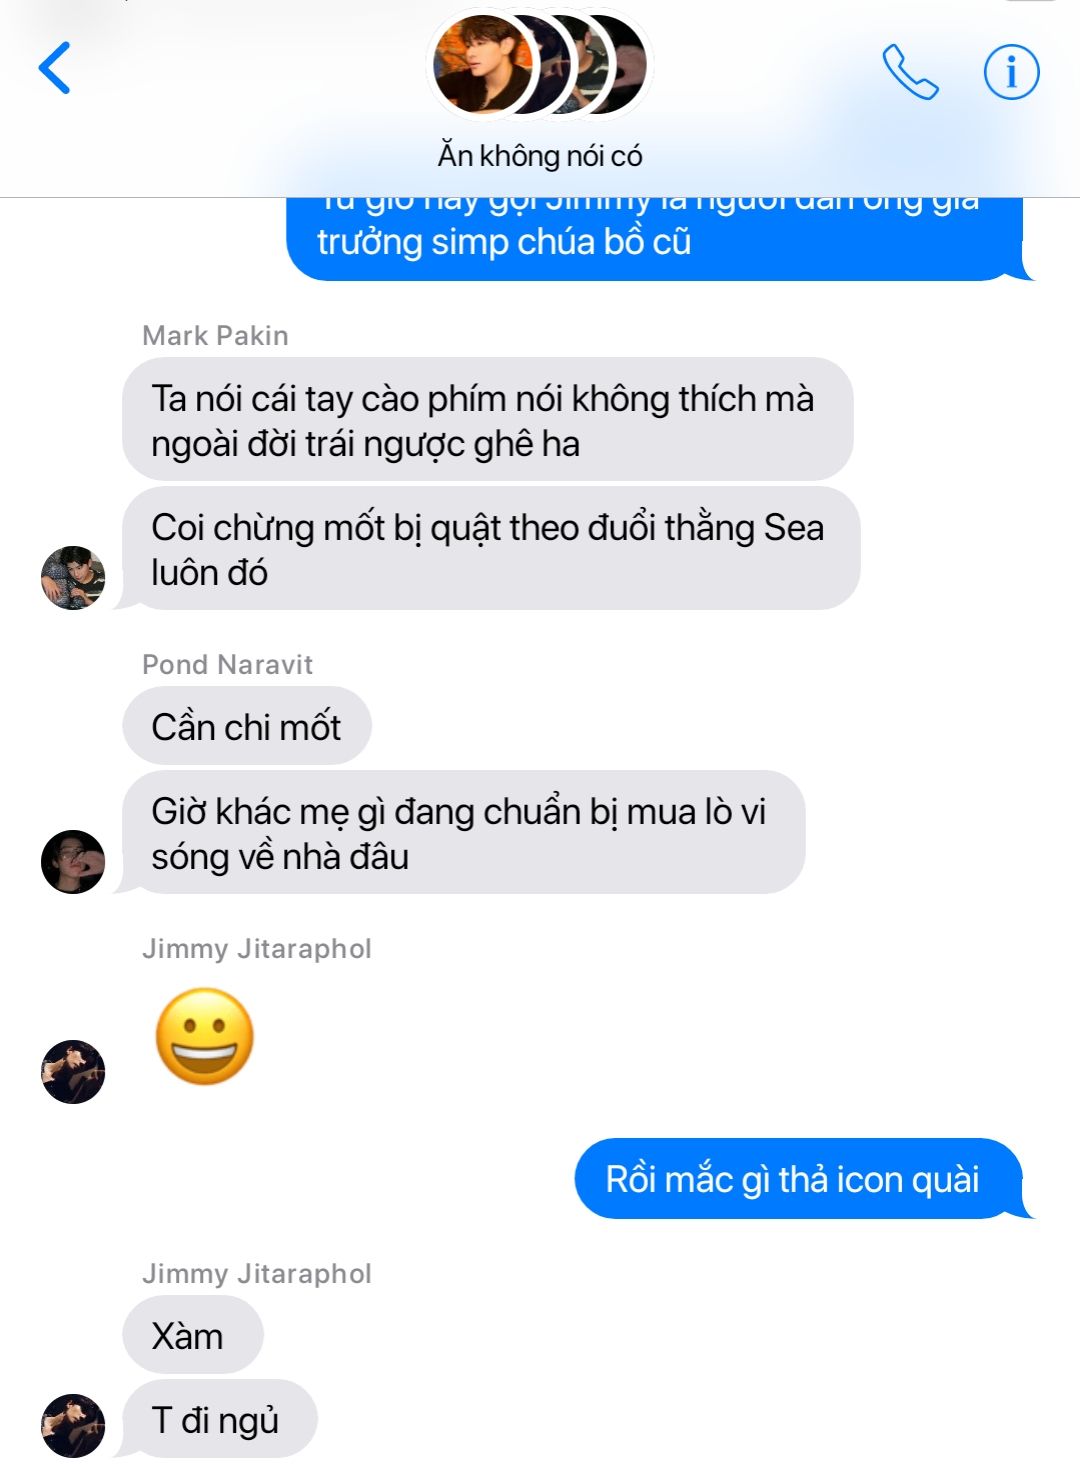Screen dimensions: 1080x1484
Task: Tap the 'T đi ngủ' message bubble
Action: (x=218, y=1420)
